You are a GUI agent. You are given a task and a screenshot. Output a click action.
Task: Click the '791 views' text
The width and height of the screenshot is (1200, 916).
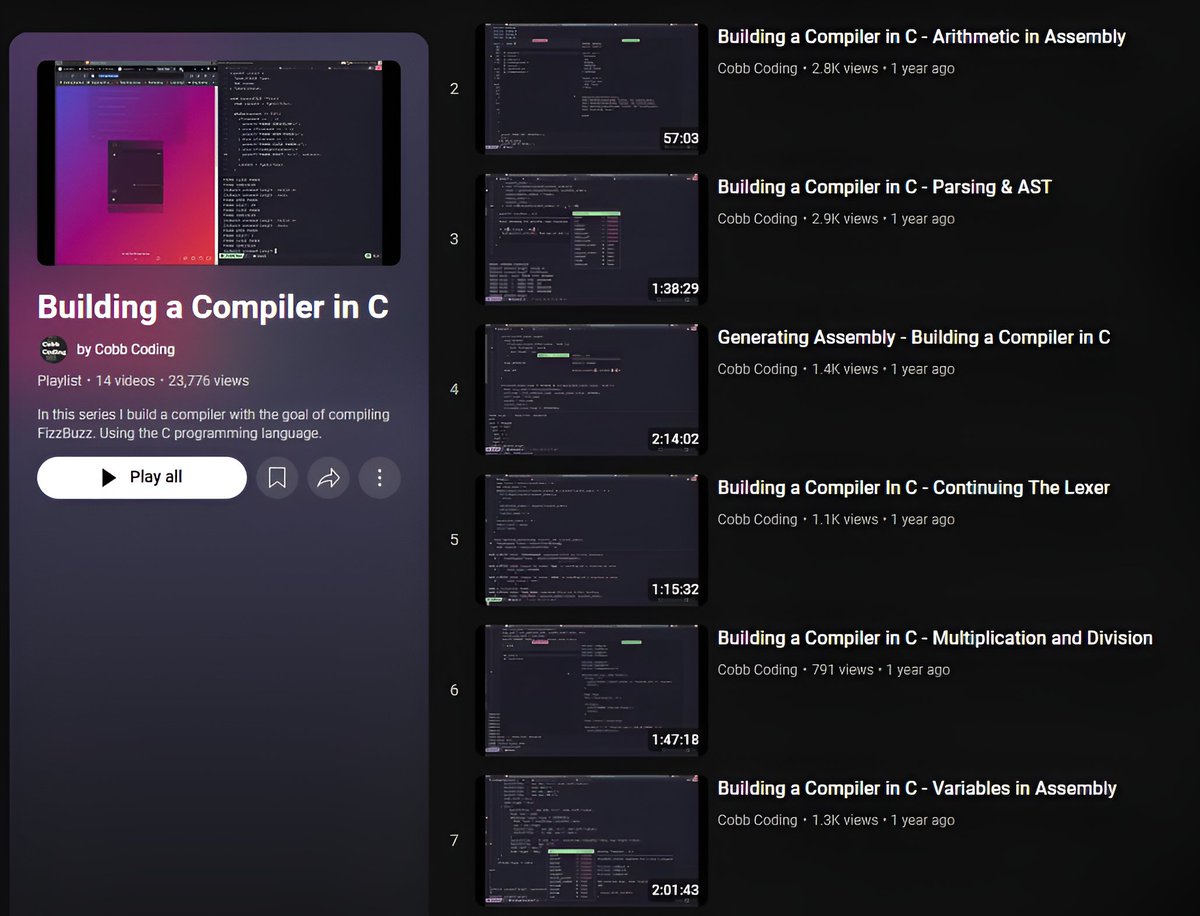(x=843, y=670)
